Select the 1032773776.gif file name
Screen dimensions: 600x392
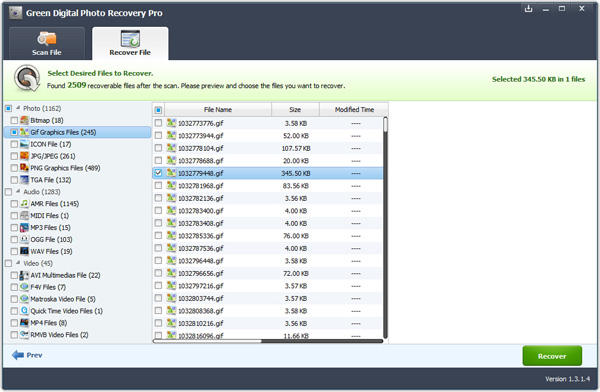(x=201, y=123)
